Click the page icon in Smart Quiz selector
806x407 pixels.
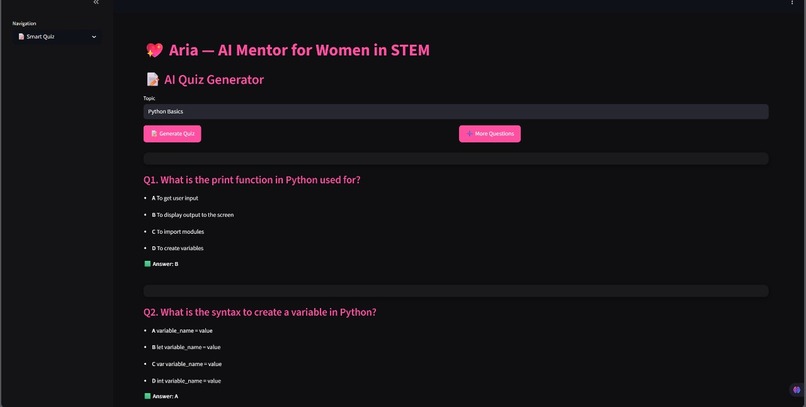pyautogui.click(x=21, y=37)
